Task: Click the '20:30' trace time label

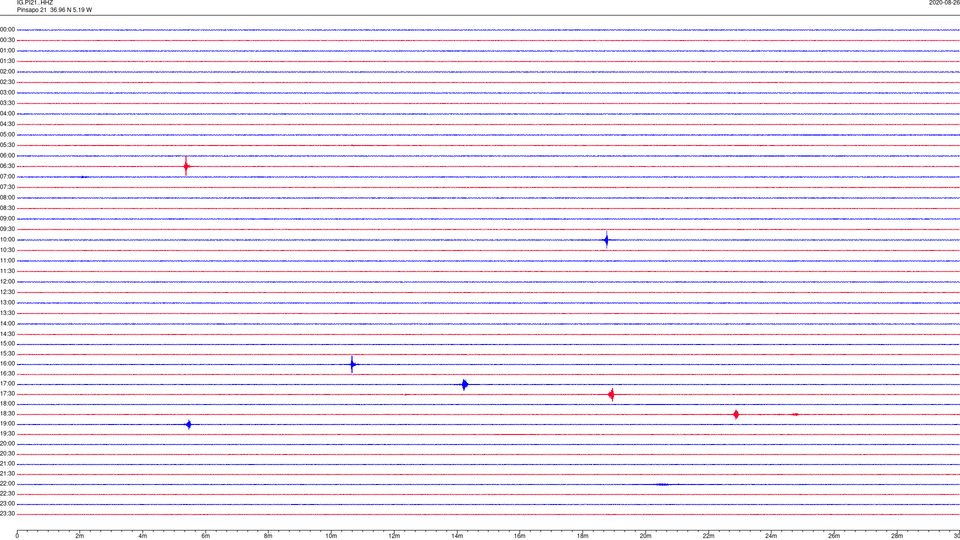Action: [7, 454]
